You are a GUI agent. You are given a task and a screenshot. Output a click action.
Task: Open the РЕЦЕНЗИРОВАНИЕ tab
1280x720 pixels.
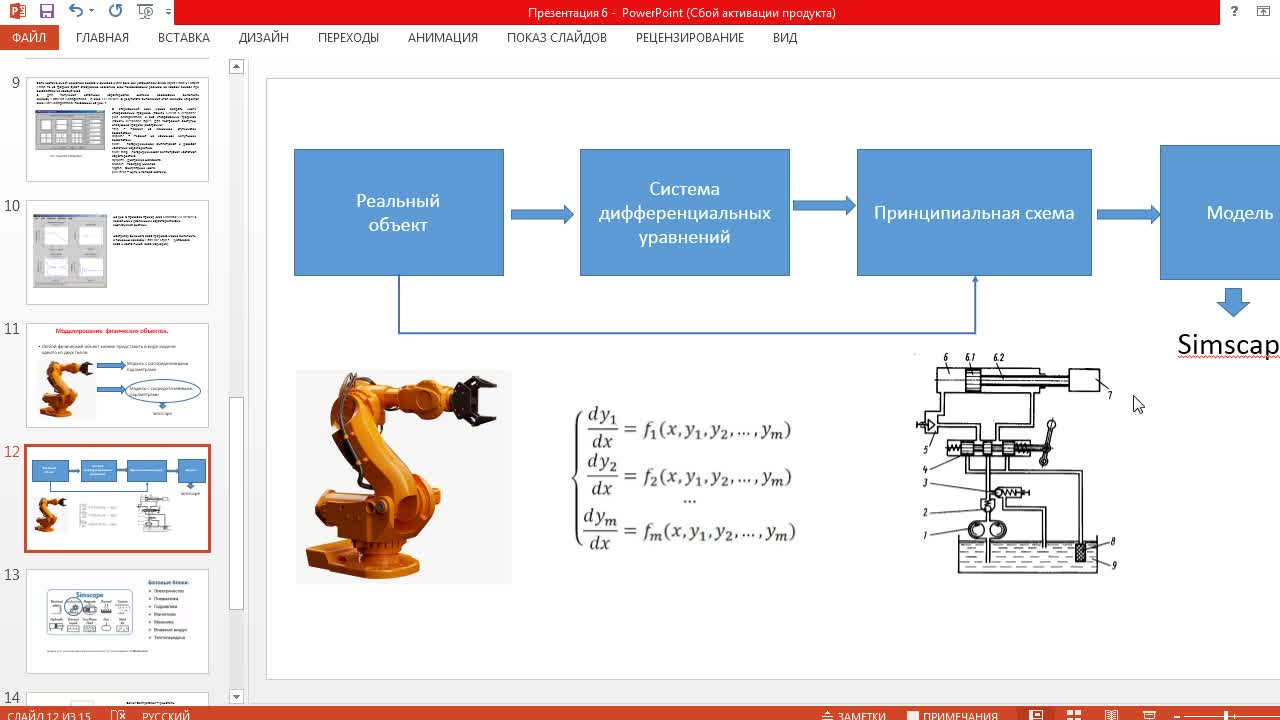tap(690, 37)
